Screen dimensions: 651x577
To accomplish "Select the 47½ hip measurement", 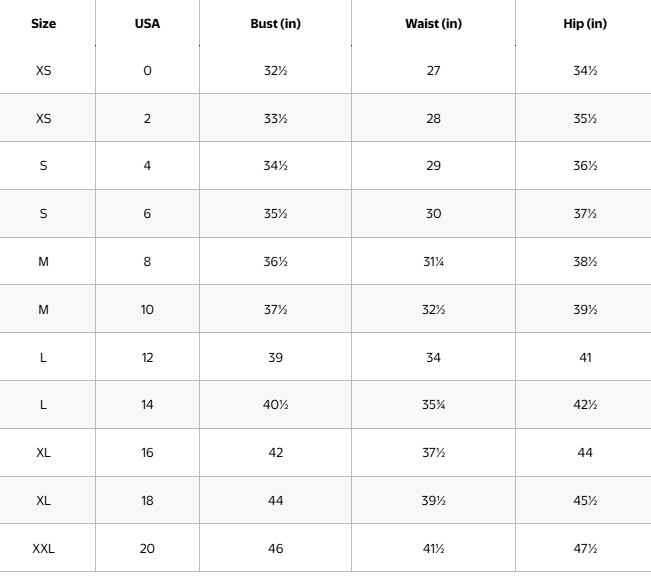I will (x=585, y=549).
